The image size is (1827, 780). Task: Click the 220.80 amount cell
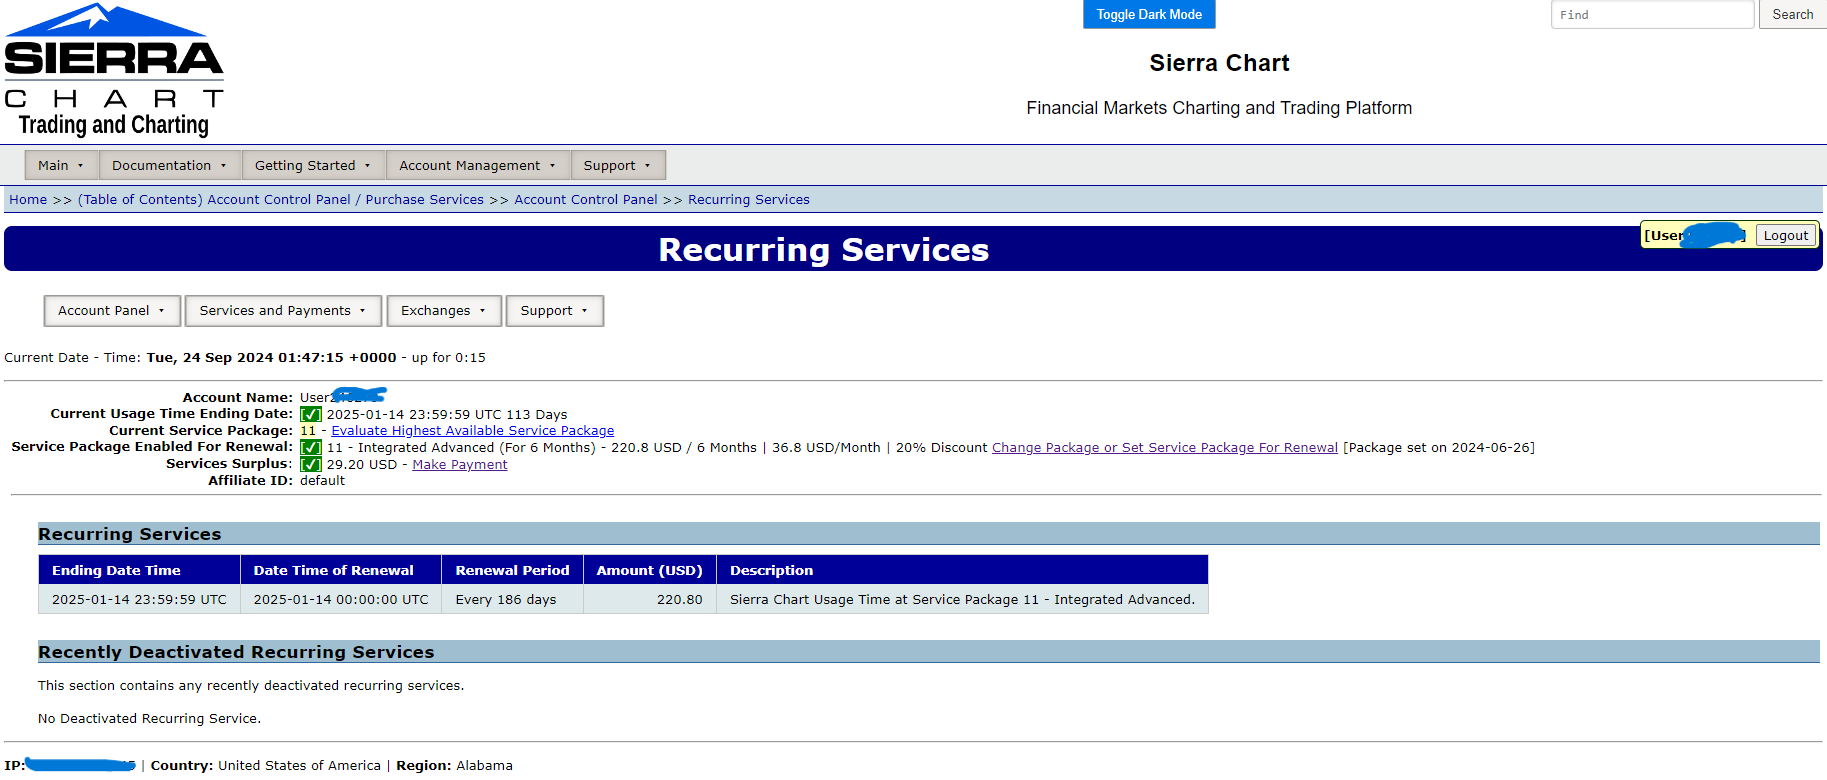650,600
